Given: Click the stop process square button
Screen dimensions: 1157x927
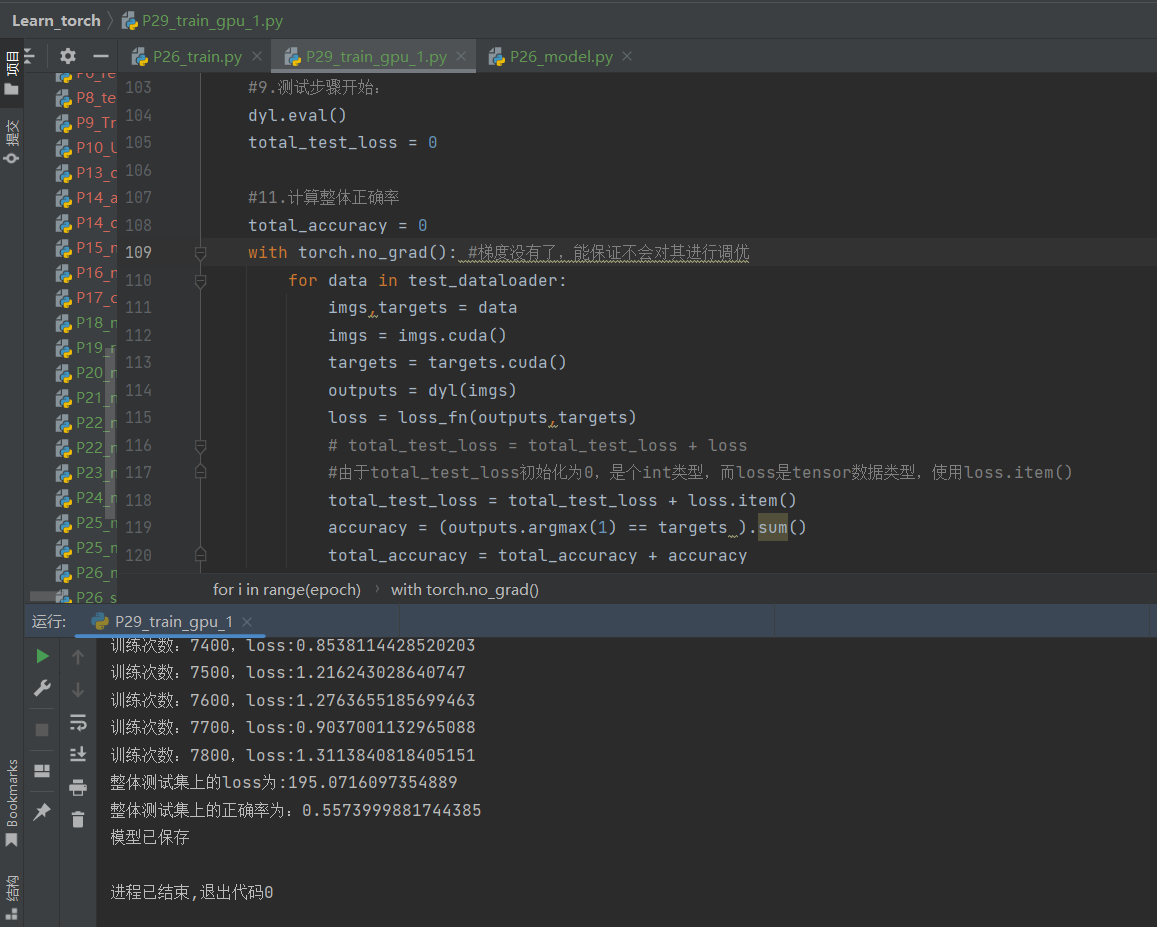Looking at the screenshot, I should [x=42, y=730].
